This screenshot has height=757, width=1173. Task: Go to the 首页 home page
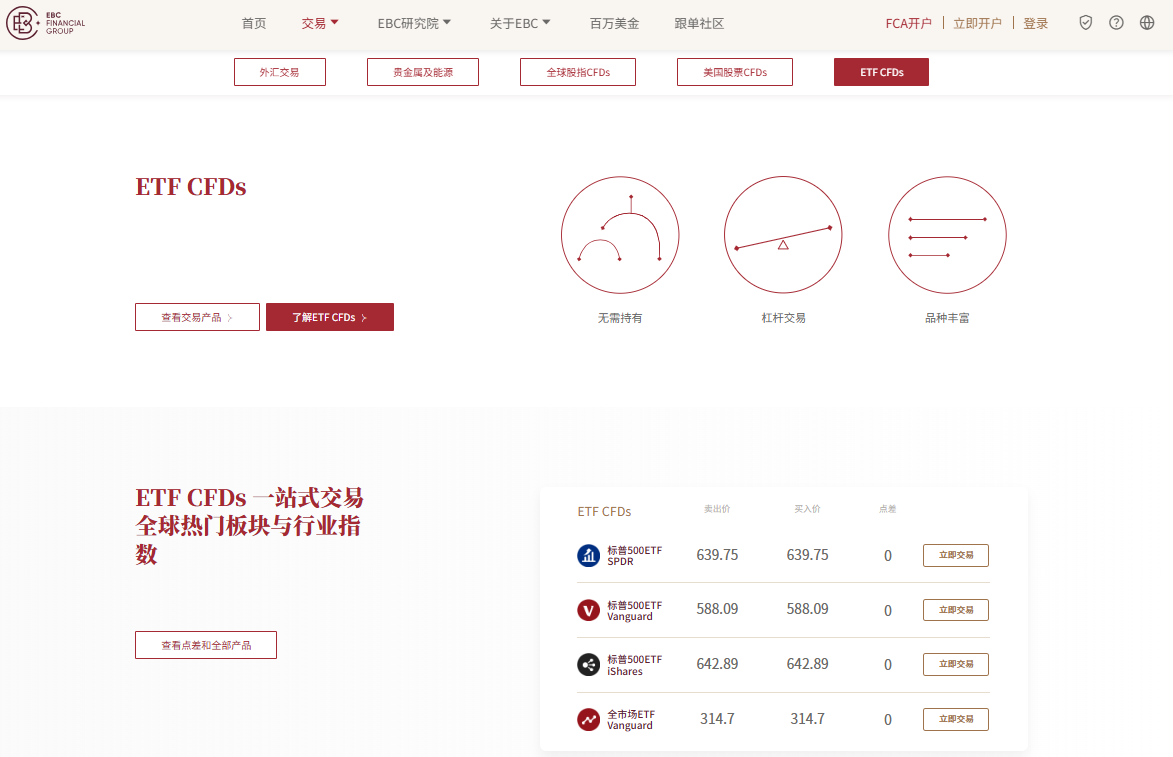pyautogui.click(x=254, y=23)
